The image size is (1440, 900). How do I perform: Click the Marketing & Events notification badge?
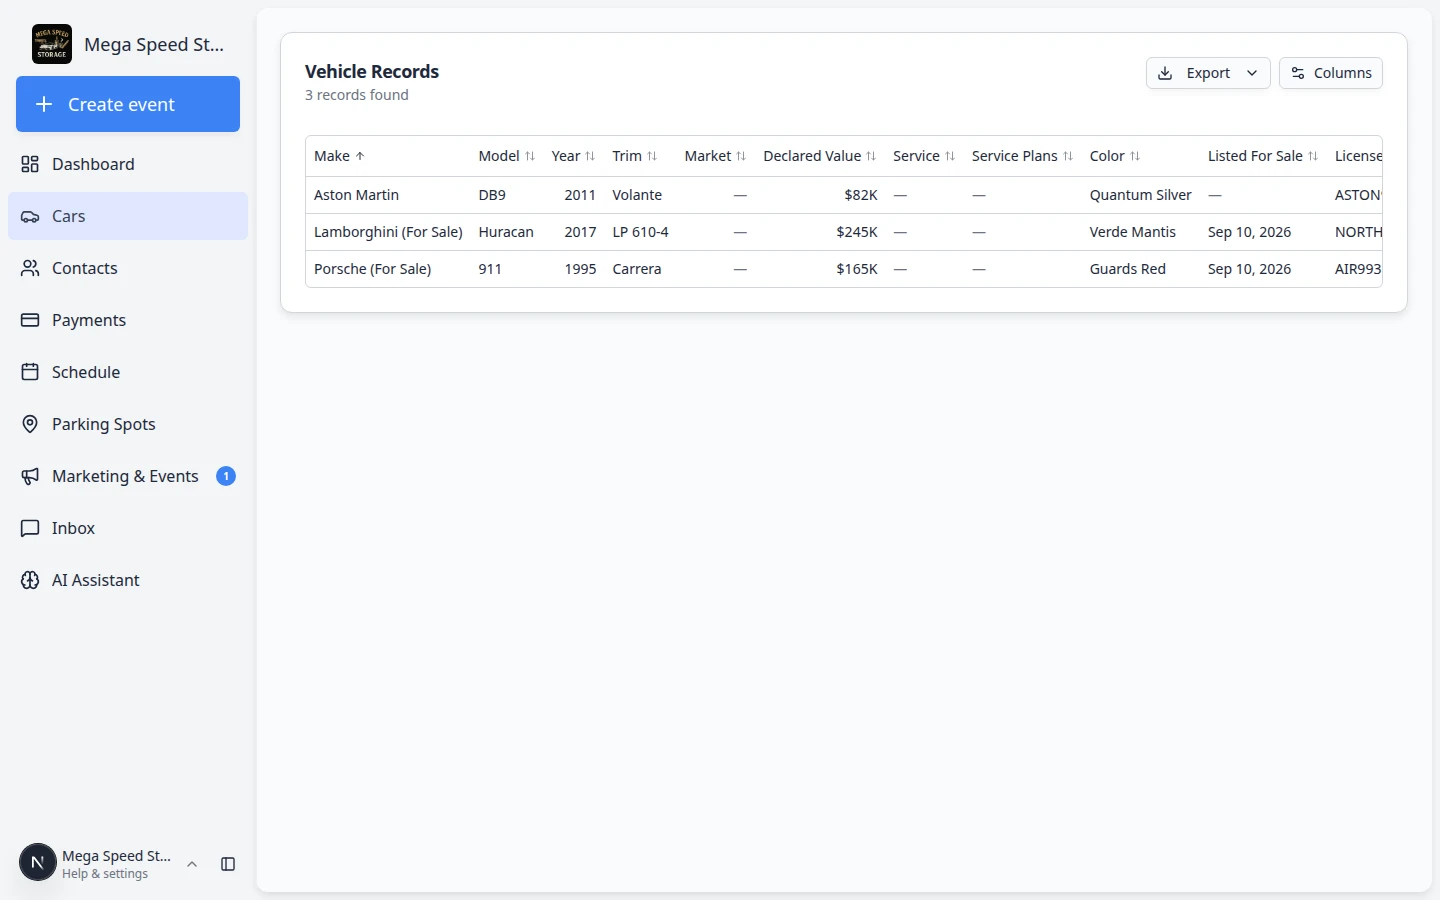point(226,476)
